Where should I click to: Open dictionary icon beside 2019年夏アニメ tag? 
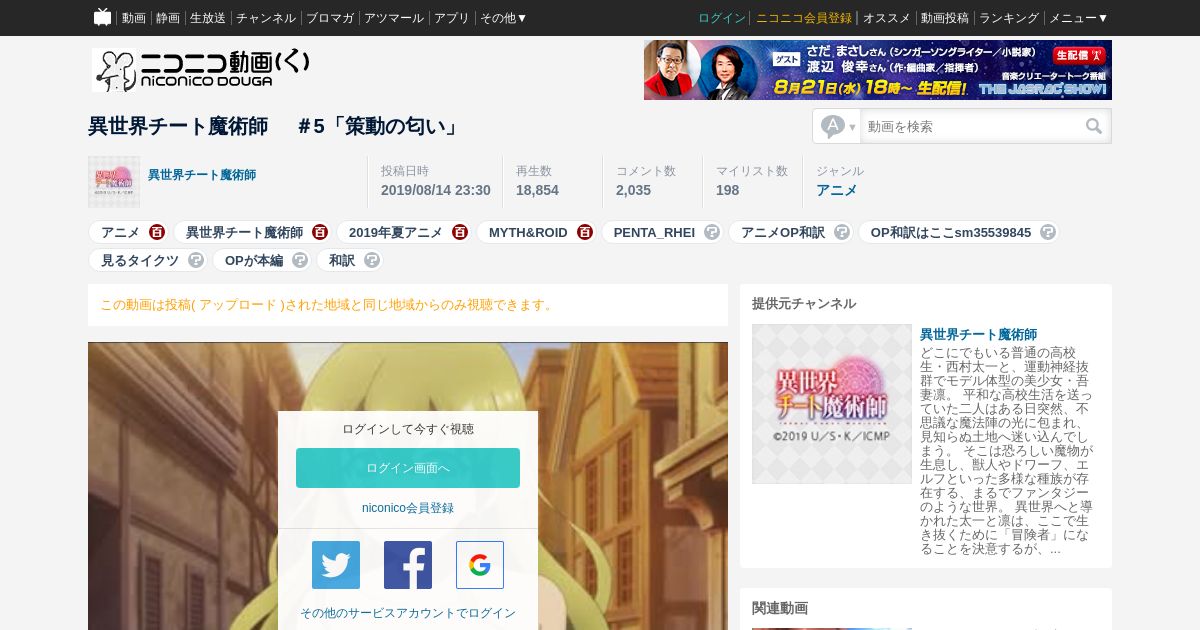tap(460, 232)
